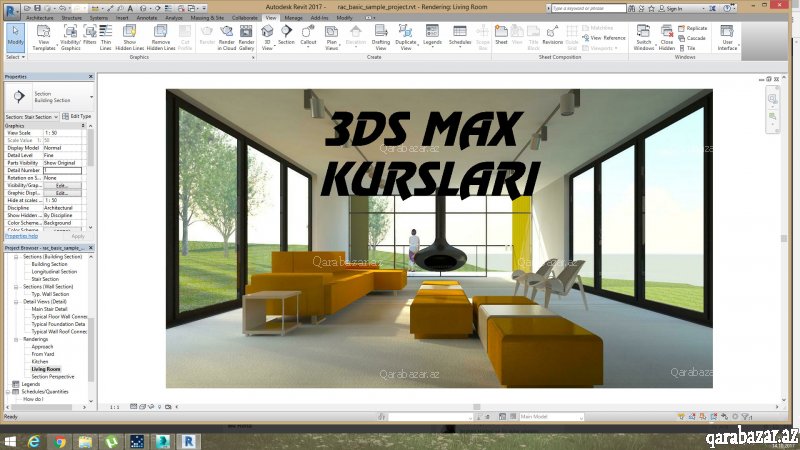Screen dimensions: 800x450
Task: Open the Manage ribbon tab
Action: (293, 18)
